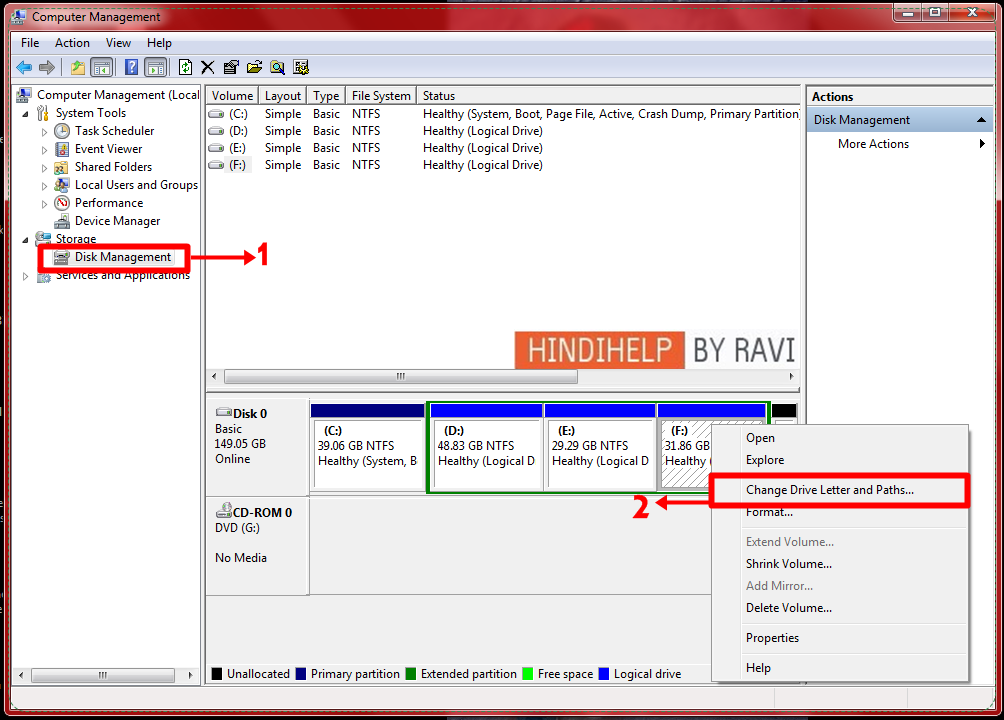Click the (D:) volume drive icon

[216, 131]
